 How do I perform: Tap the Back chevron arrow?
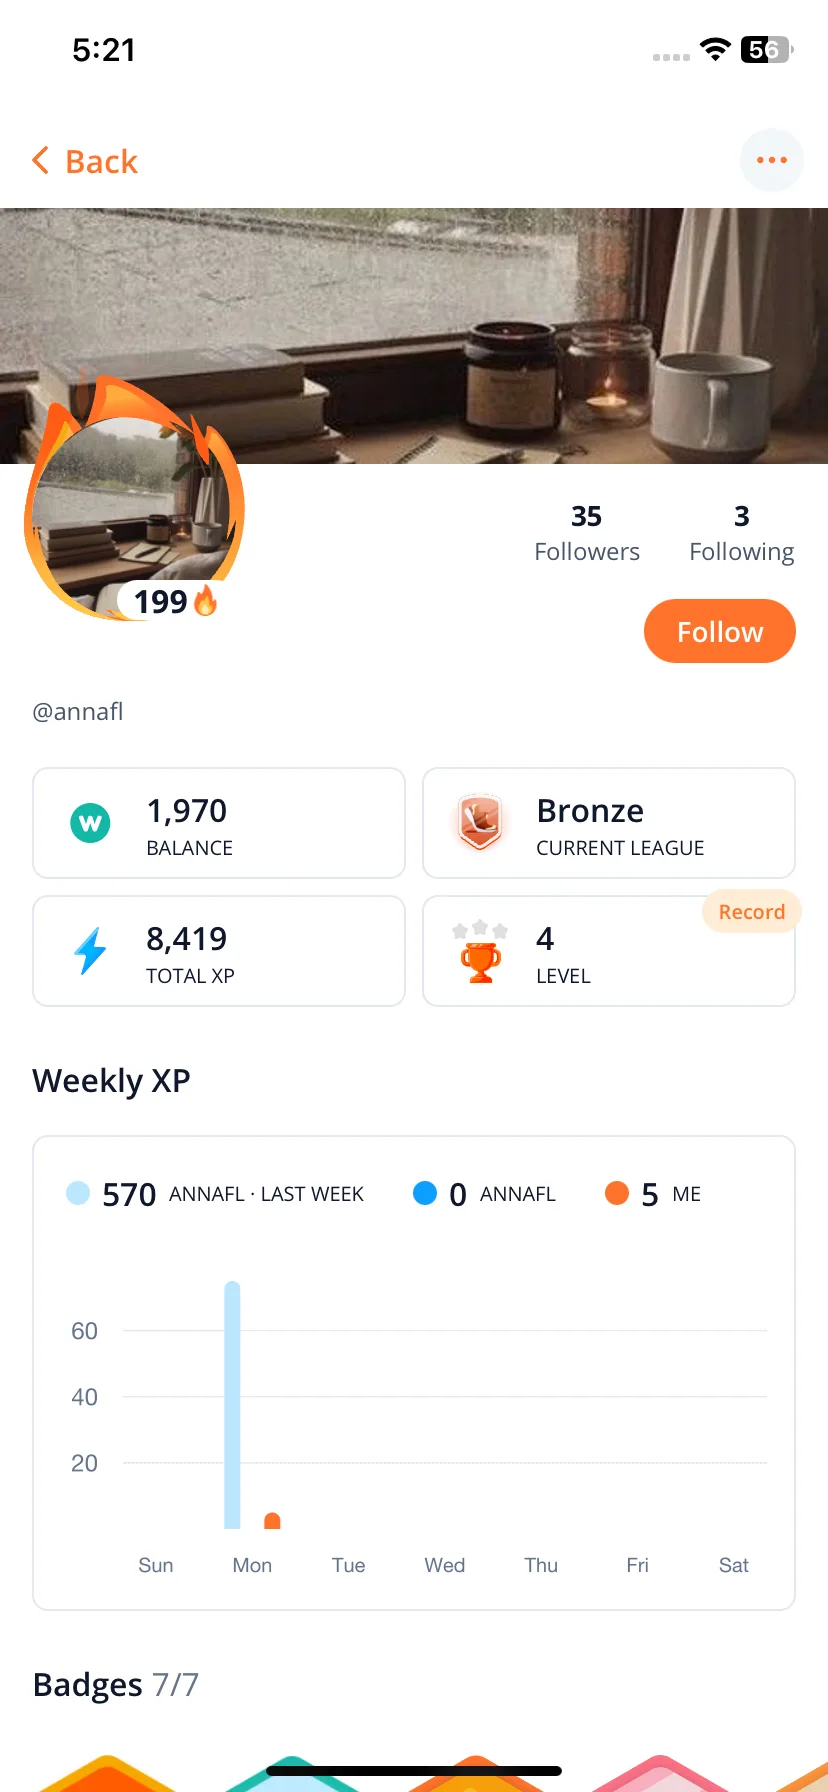(x=40, y=160)
